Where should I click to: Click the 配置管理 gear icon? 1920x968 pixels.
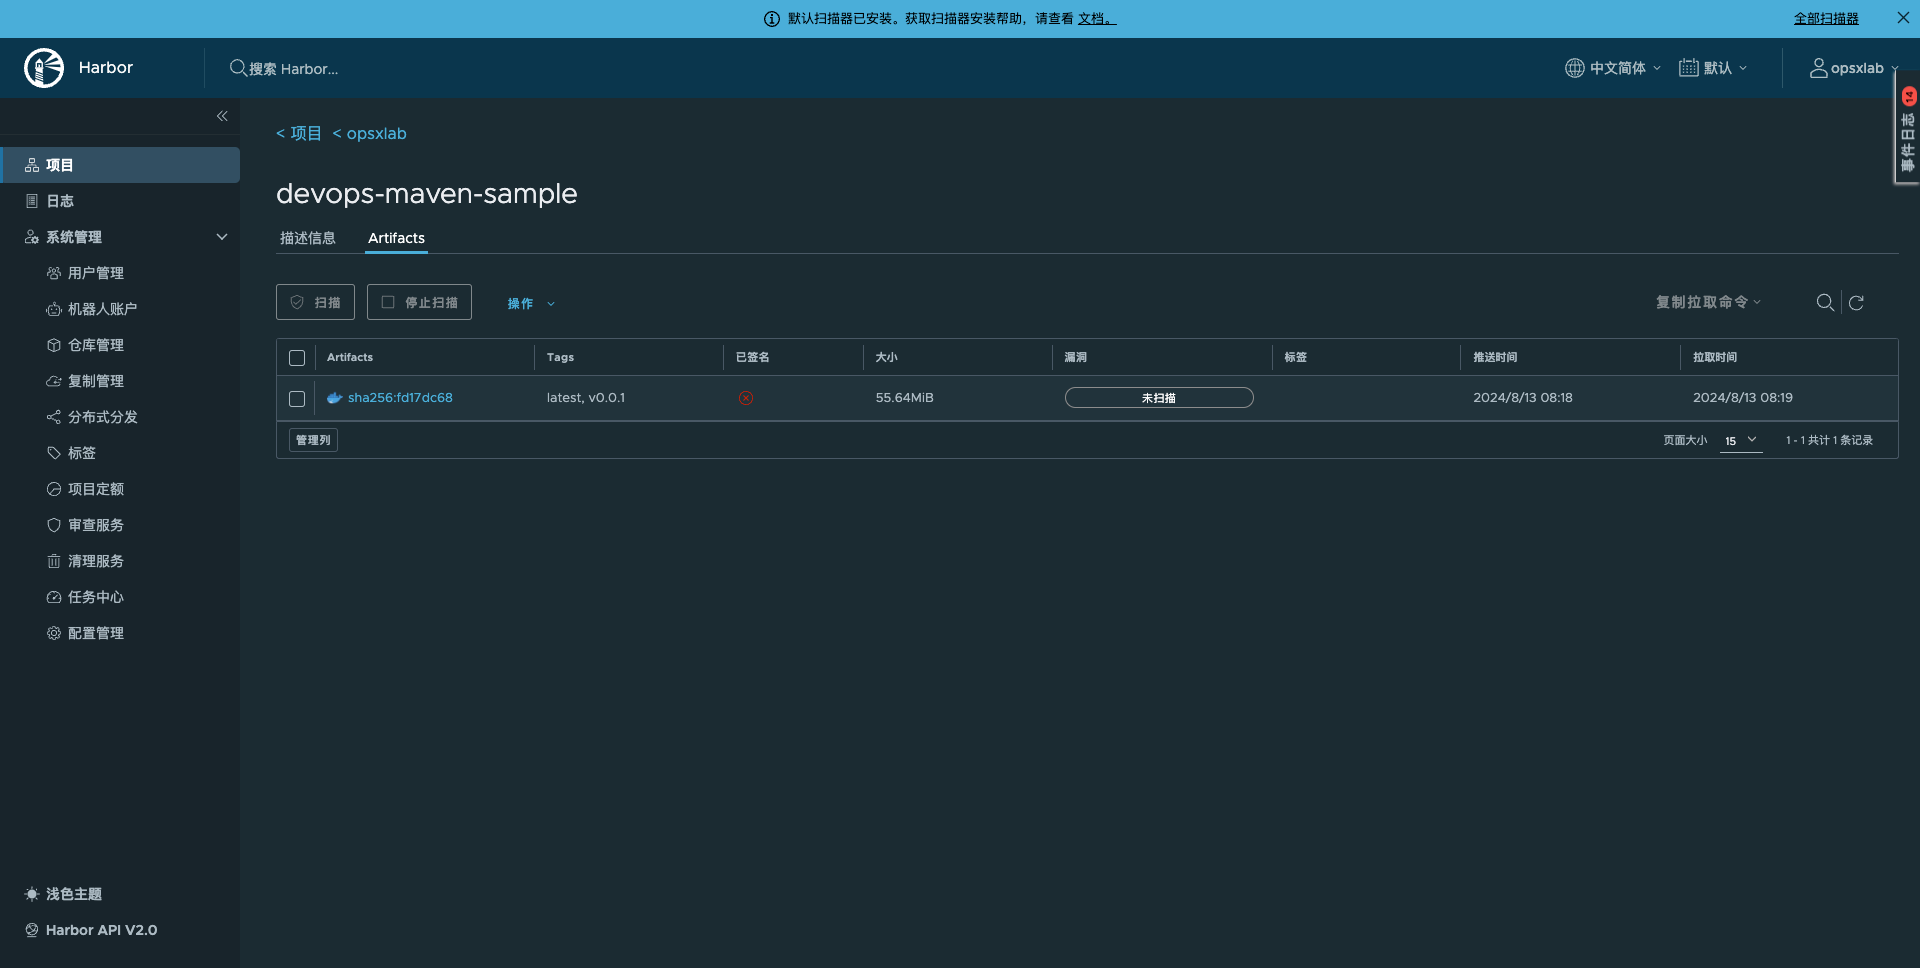click(x=54, y=633)
